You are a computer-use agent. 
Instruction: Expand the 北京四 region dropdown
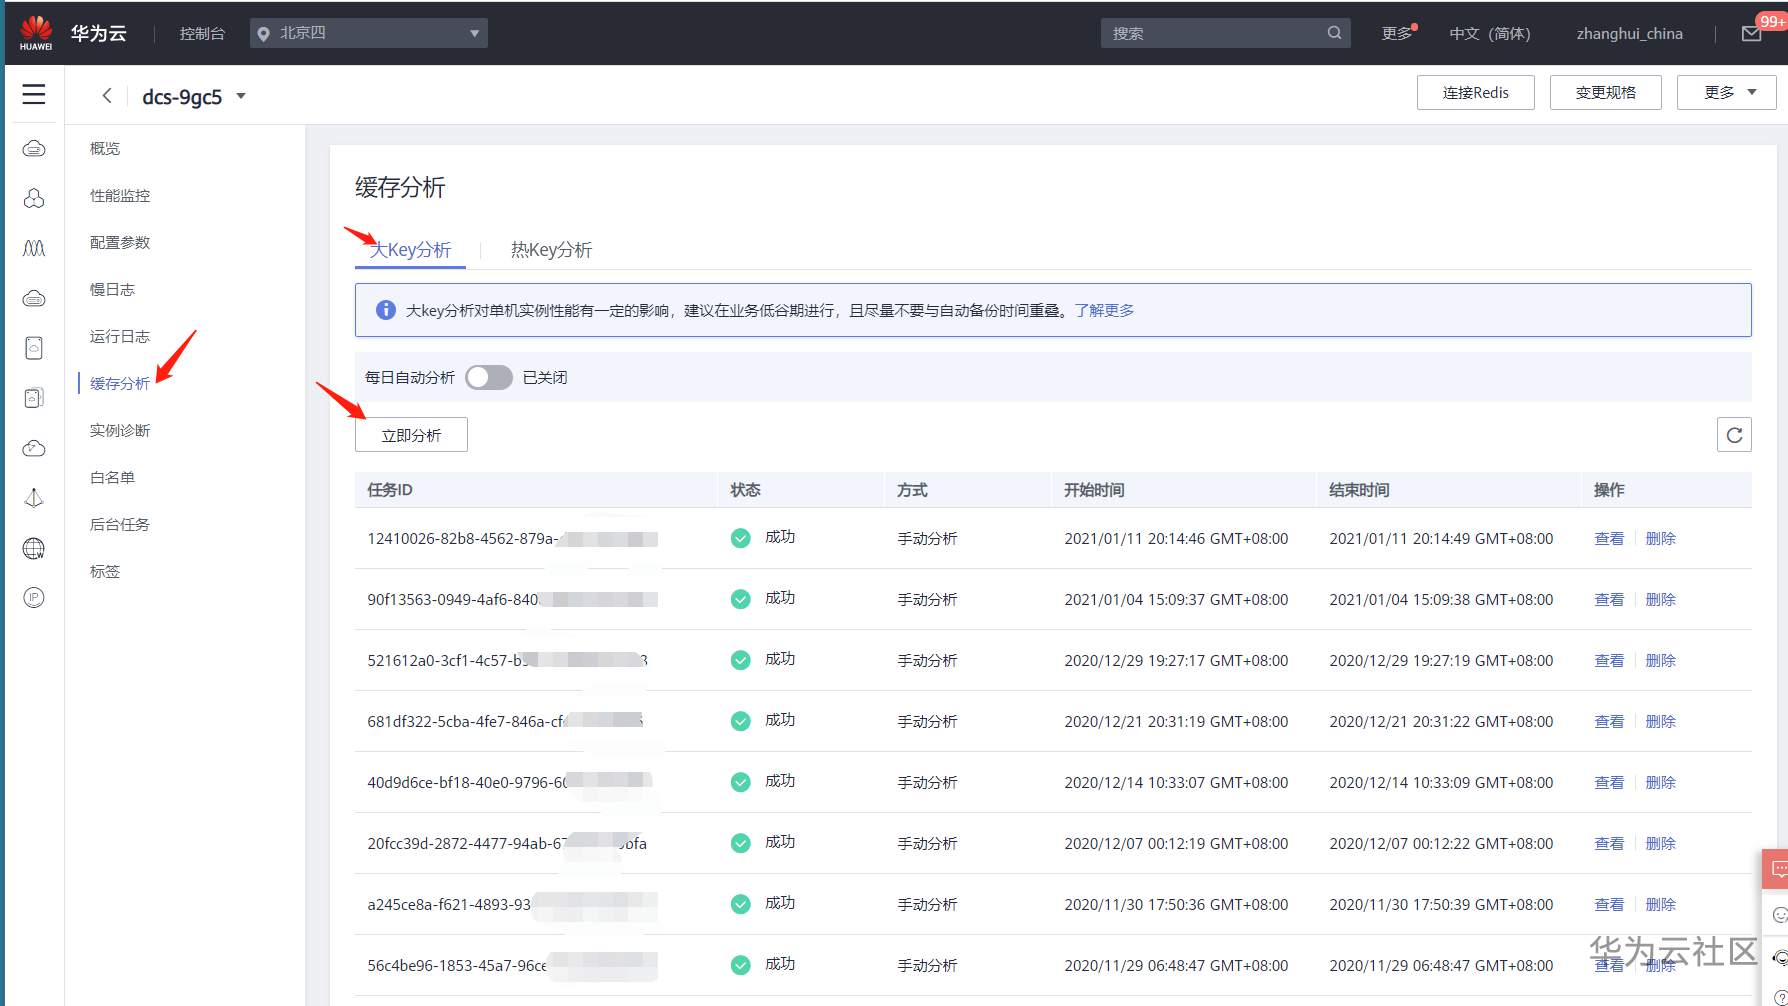tap(368, 33)
